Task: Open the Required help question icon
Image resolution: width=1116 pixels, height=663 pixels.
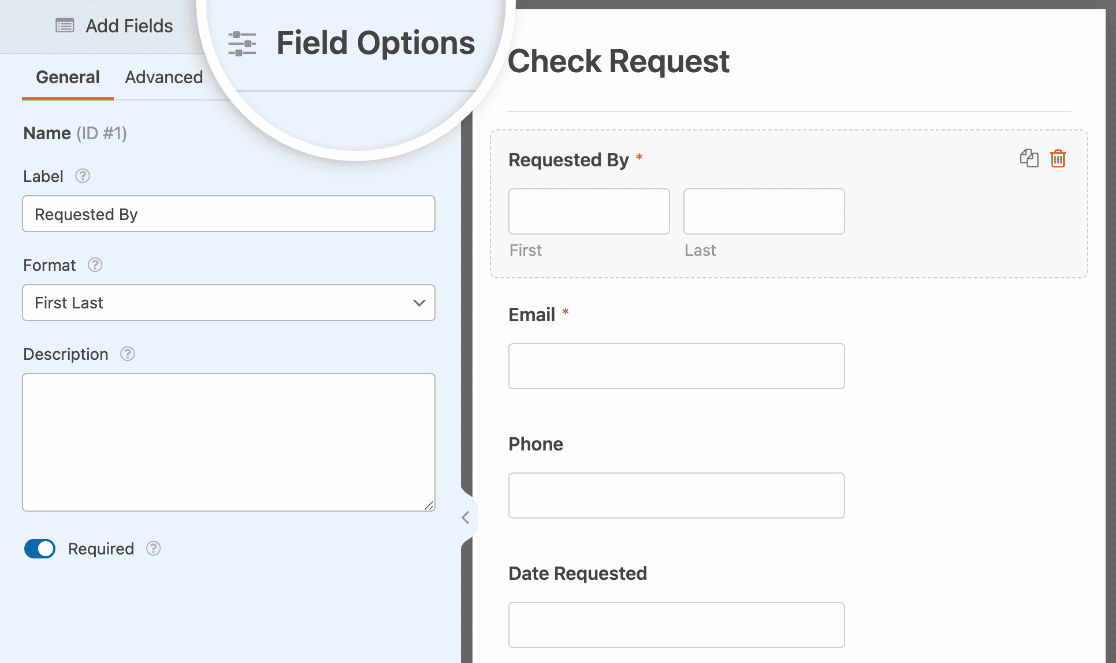Action: pos(153,548)
